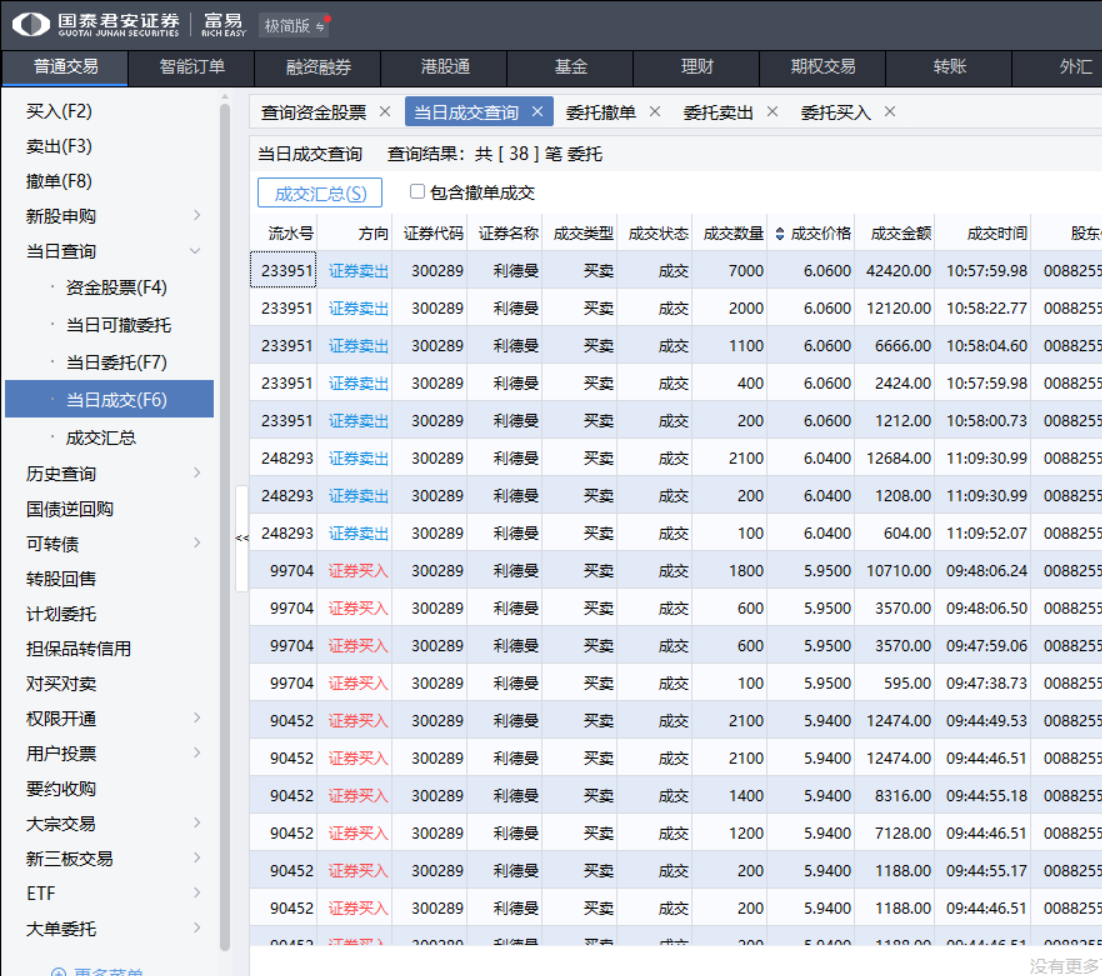Image resolution: width=1102 pixels, height=976 pixels.
Task: Select 当日委托(F7) in the sidebar tree
Action: 116,362
